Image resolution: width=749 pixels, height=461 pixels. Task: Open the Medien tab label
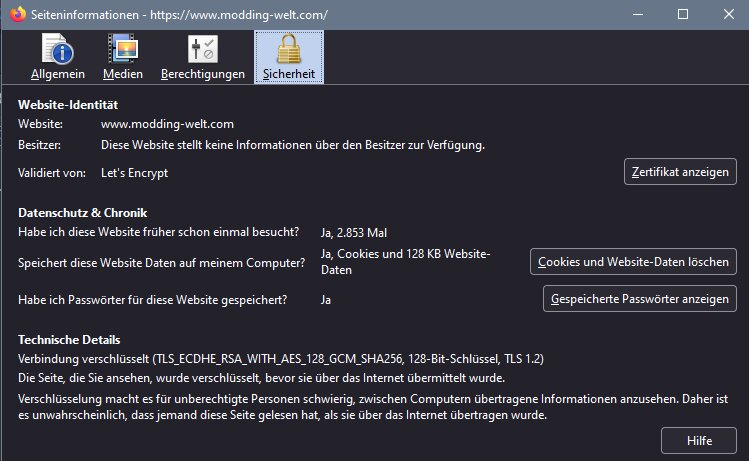[122, 74]
